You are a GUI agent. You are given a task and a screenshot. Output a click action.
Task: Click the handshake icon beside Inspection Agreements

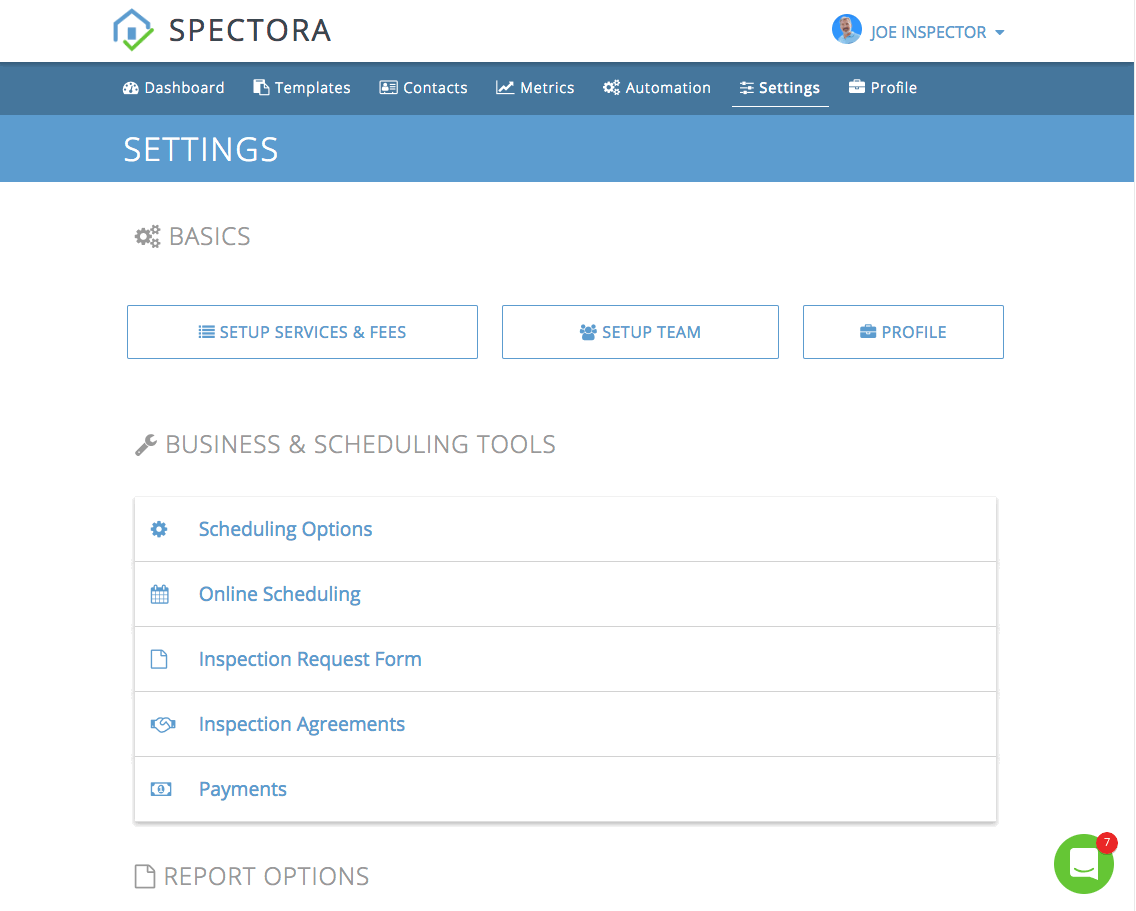(163, 724)
